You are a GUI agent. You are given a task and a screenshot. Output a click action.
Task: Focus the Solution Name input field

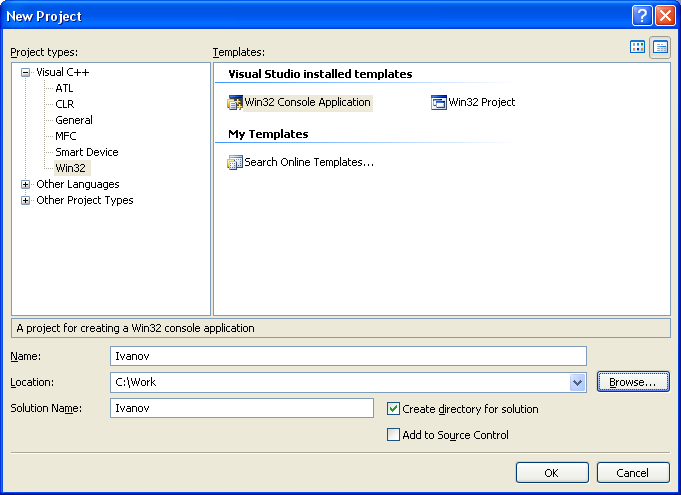pyautogui.click(x=242, y=408)
